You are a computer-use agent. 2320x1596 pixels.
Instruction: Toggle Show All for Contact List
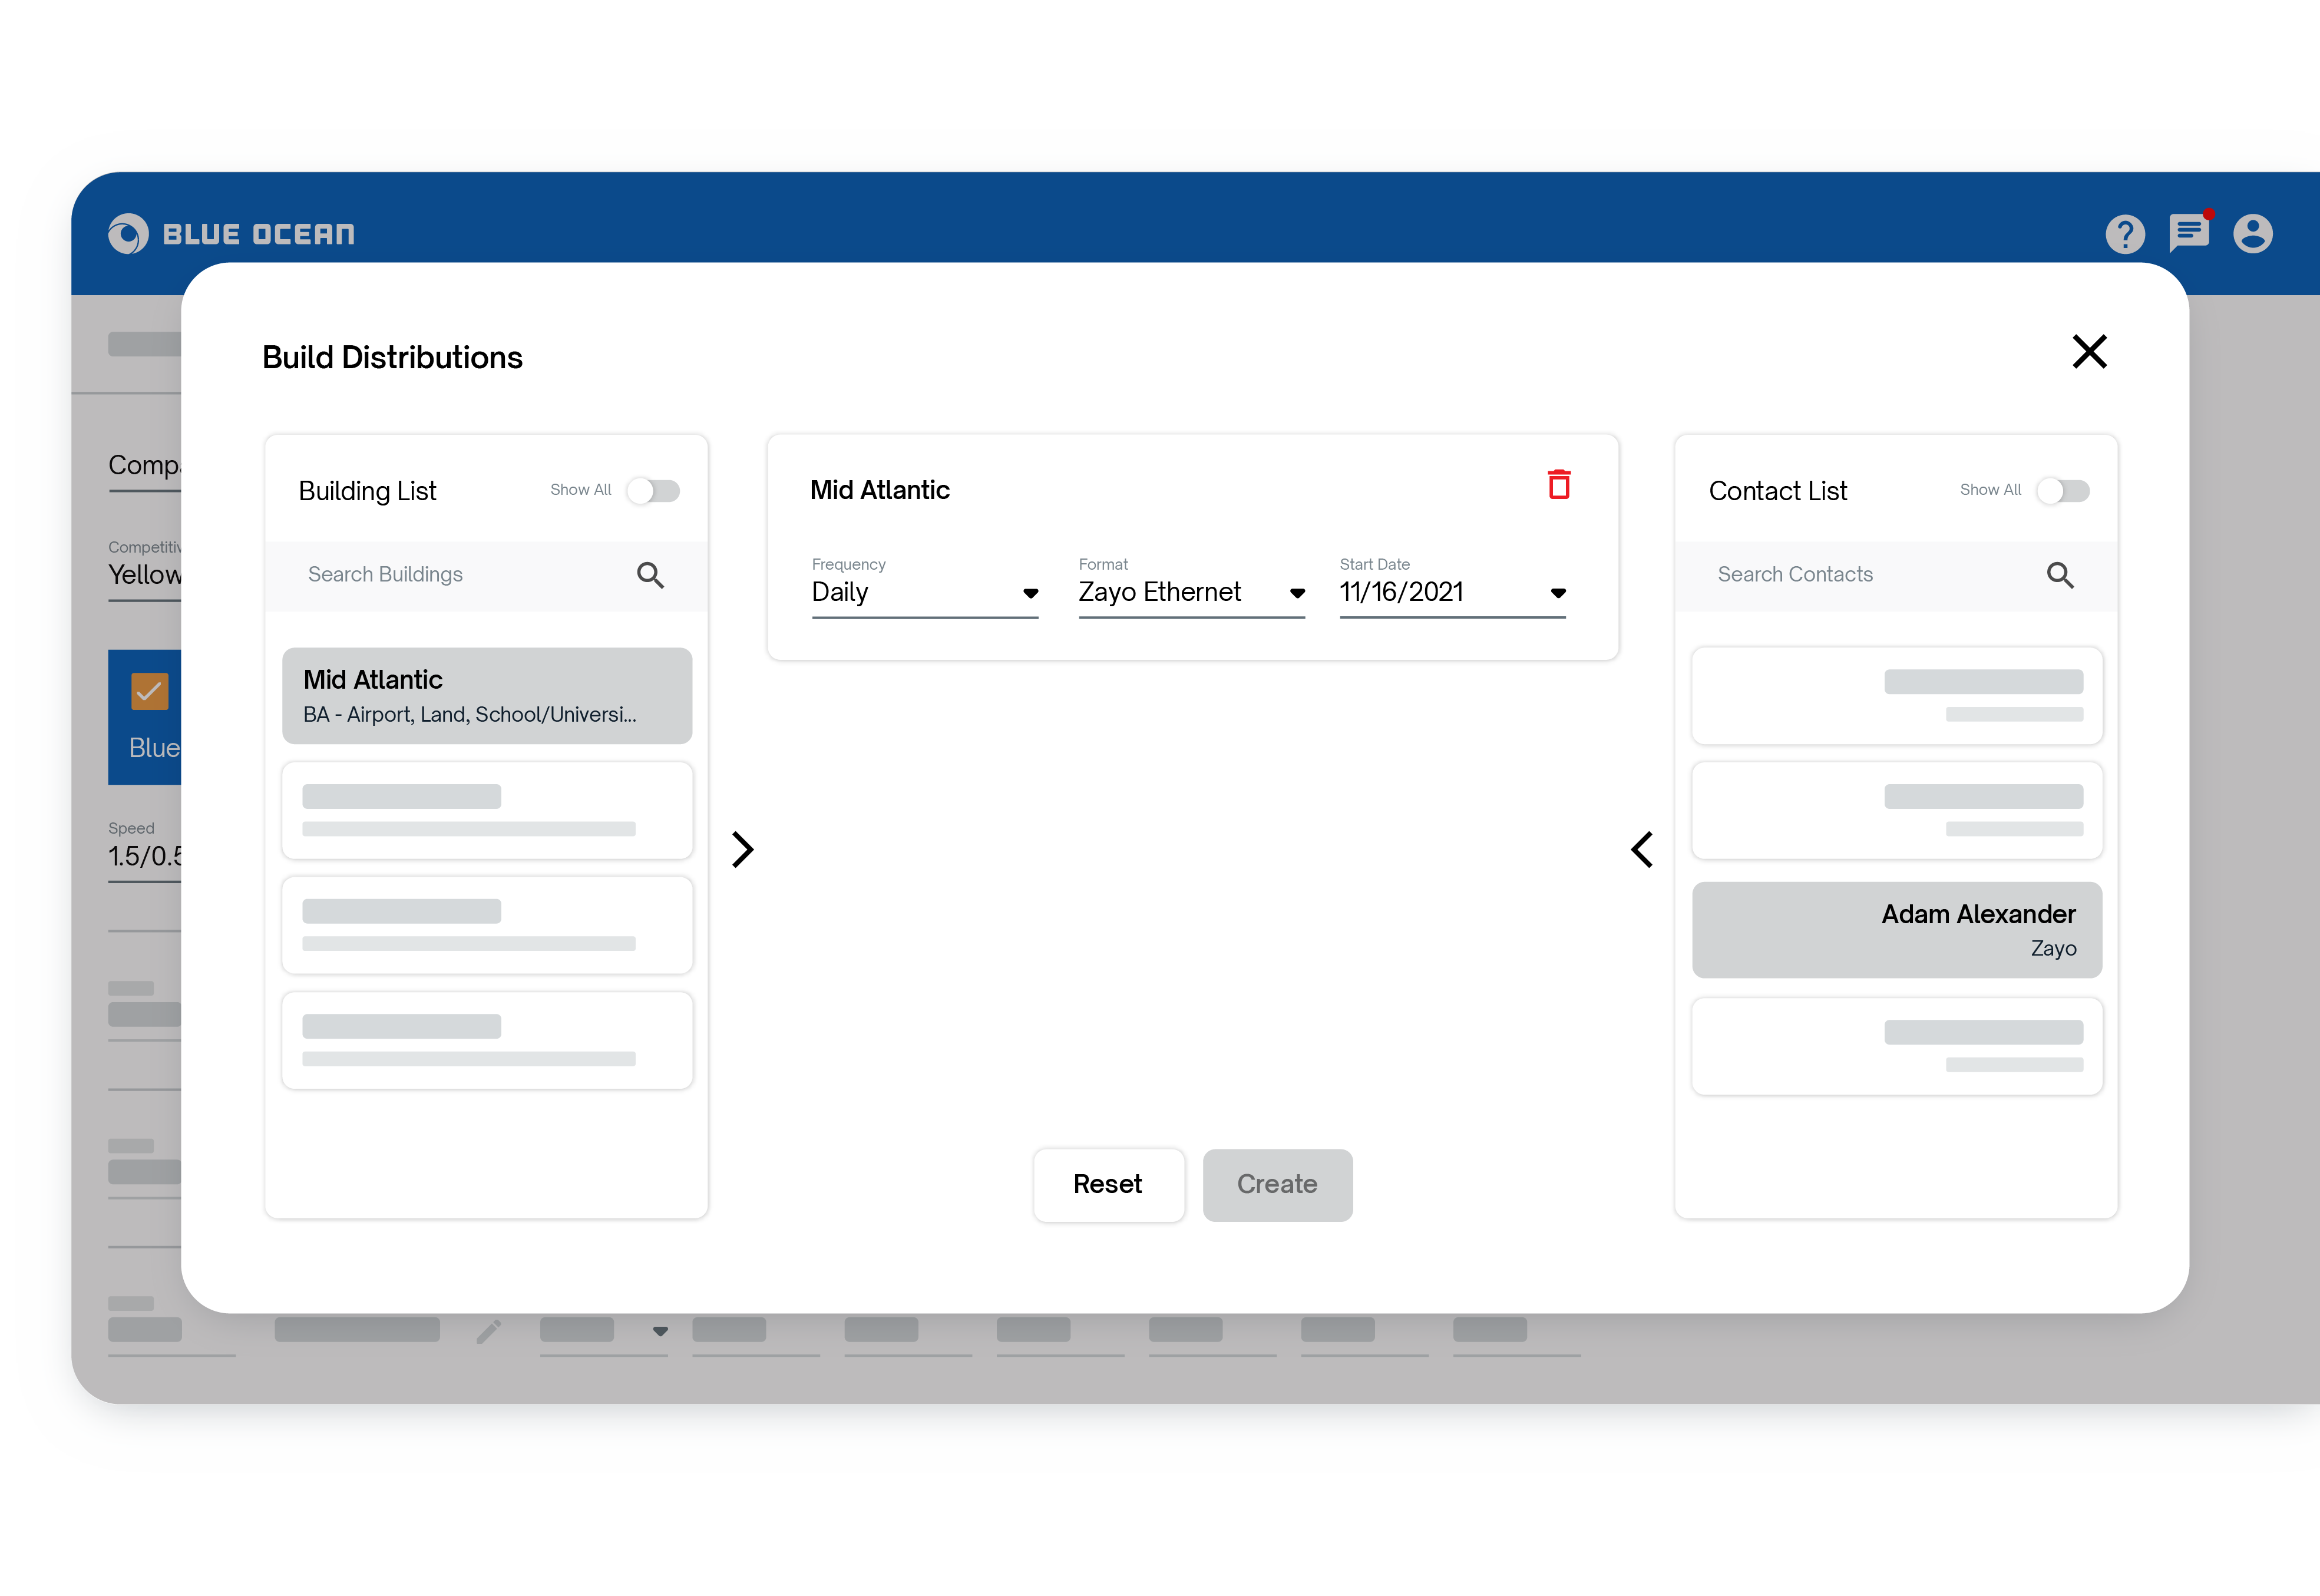tap(2063, 491)
